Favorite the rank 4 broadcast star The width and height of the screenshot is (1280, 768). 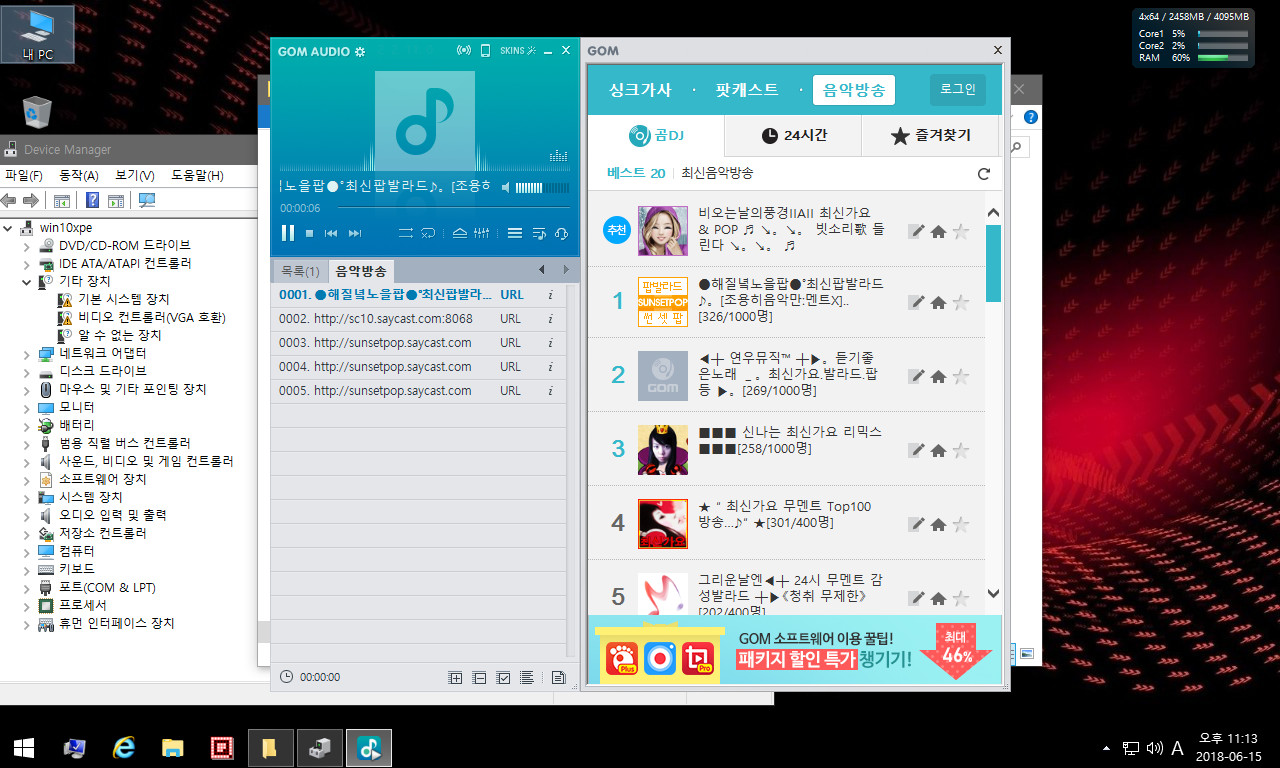961,524
